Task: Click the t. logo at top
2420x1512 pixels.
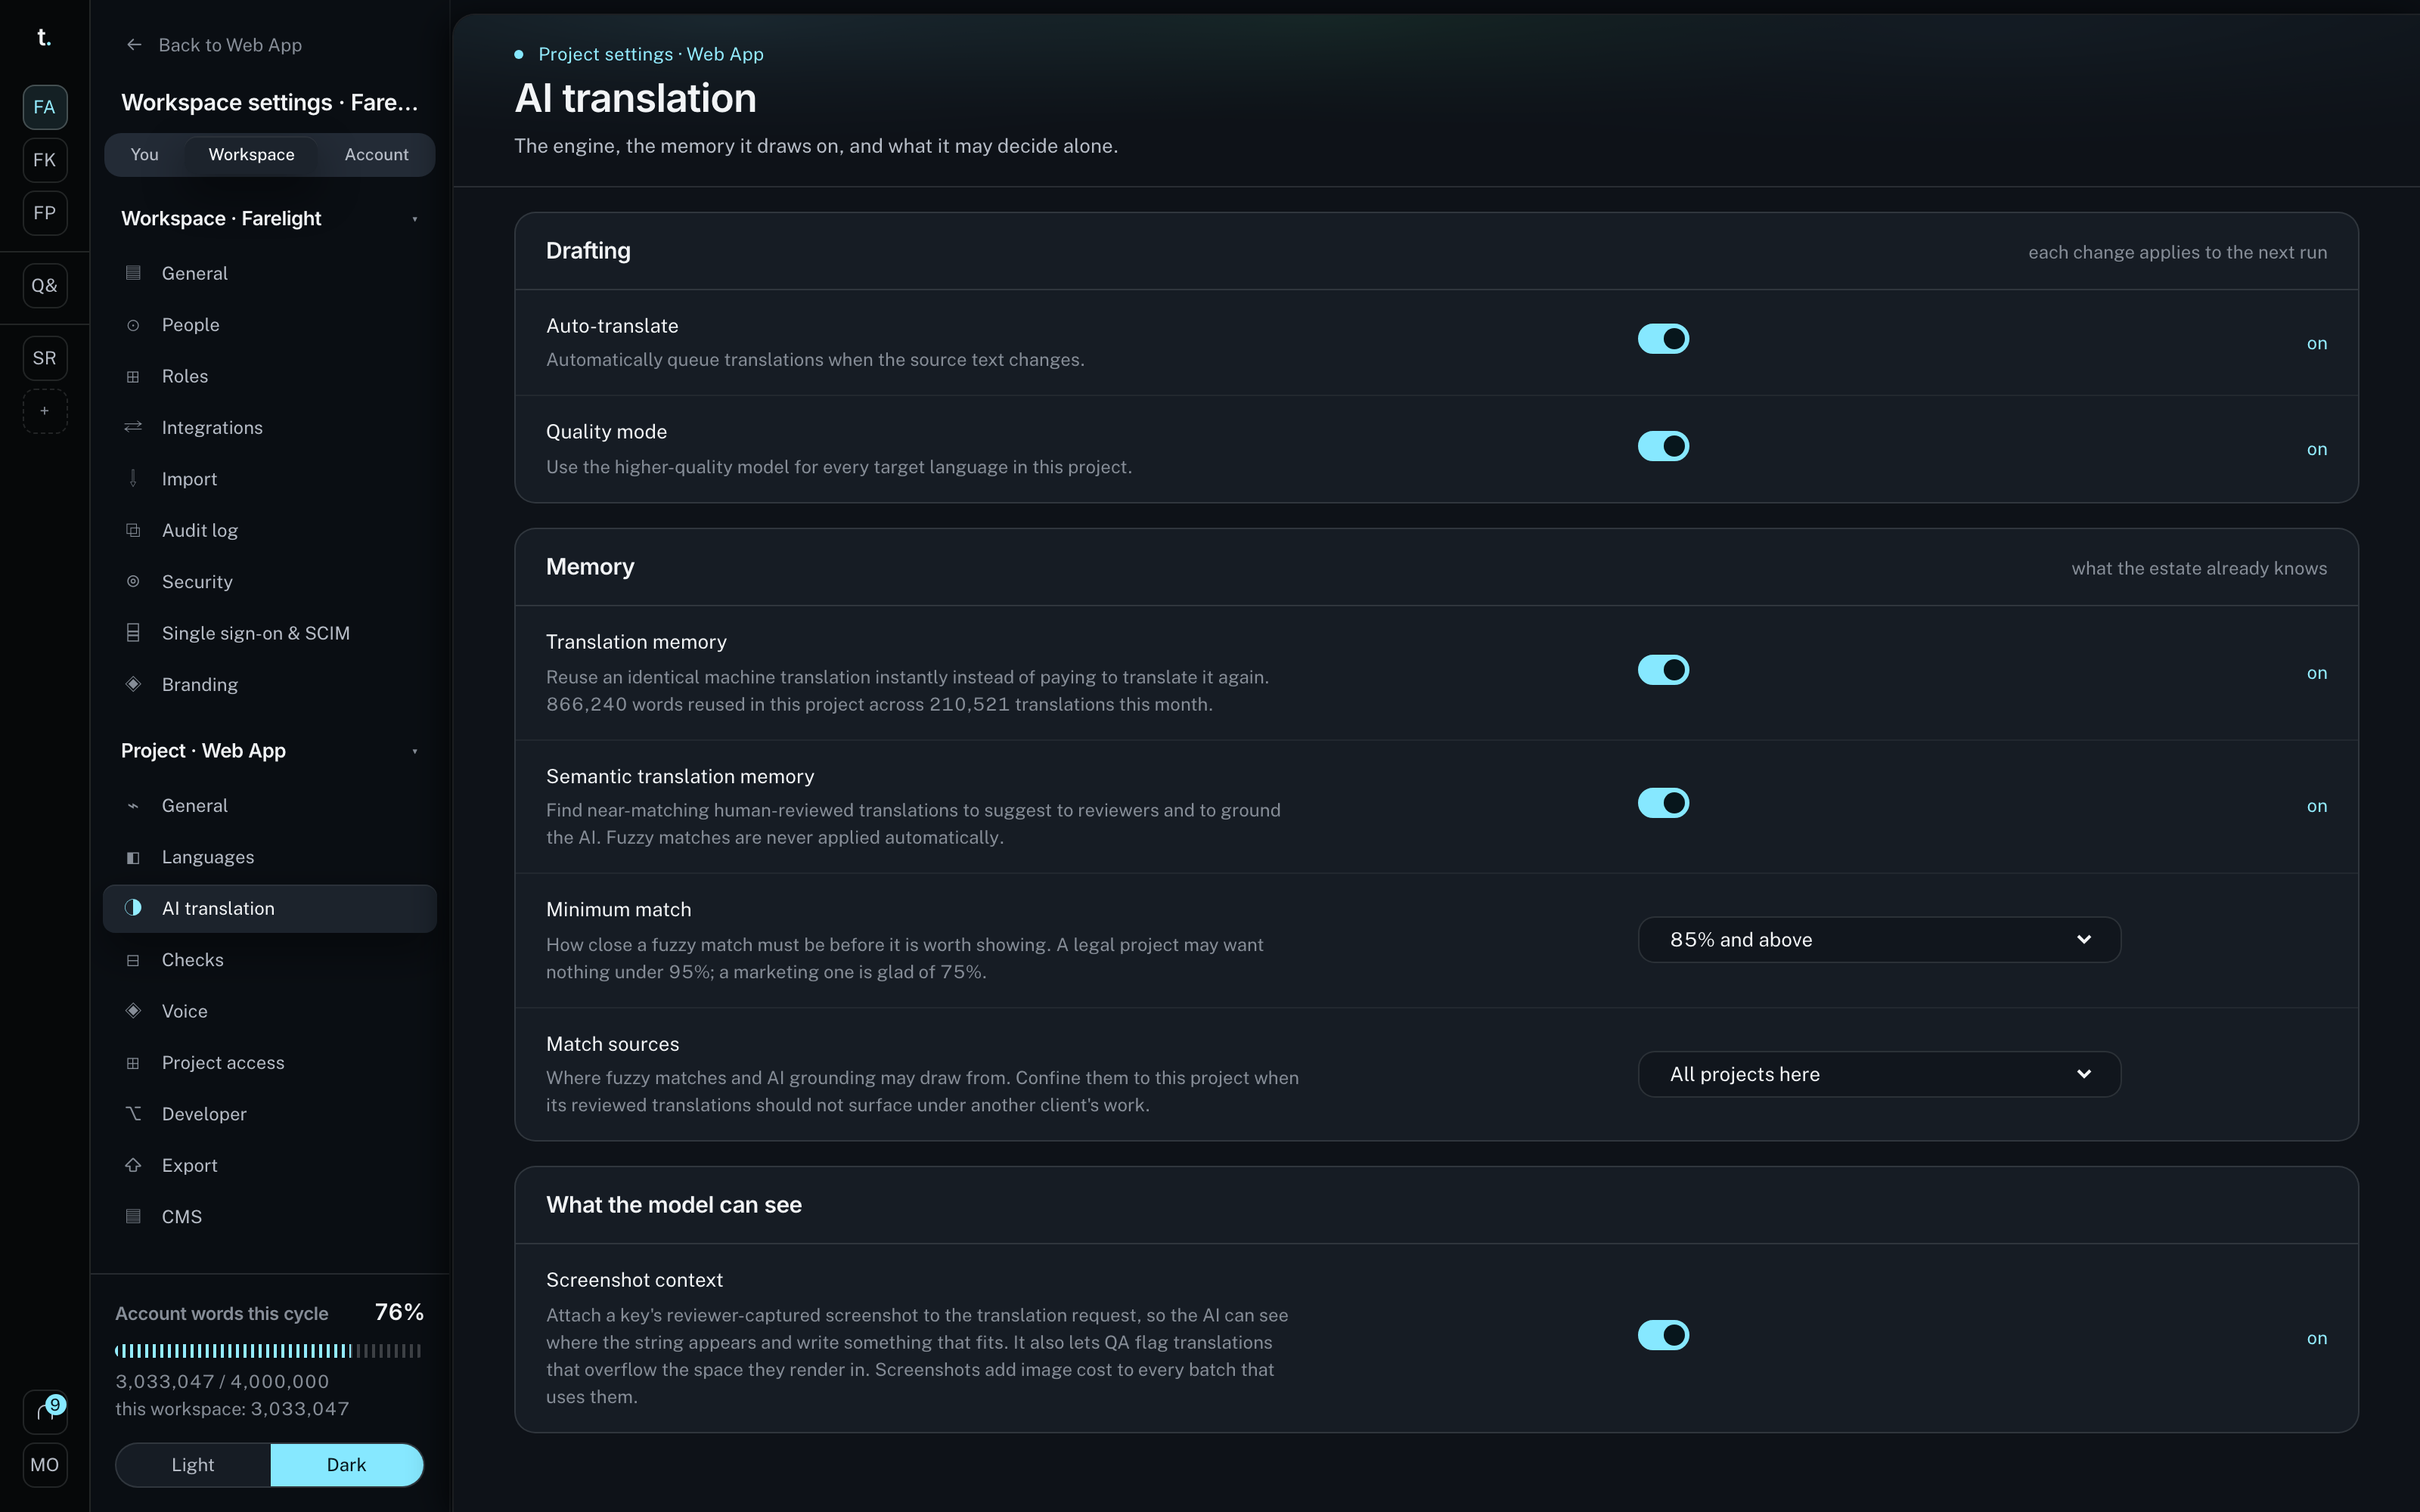Action: pyautogui.click(x=44, y=38)
